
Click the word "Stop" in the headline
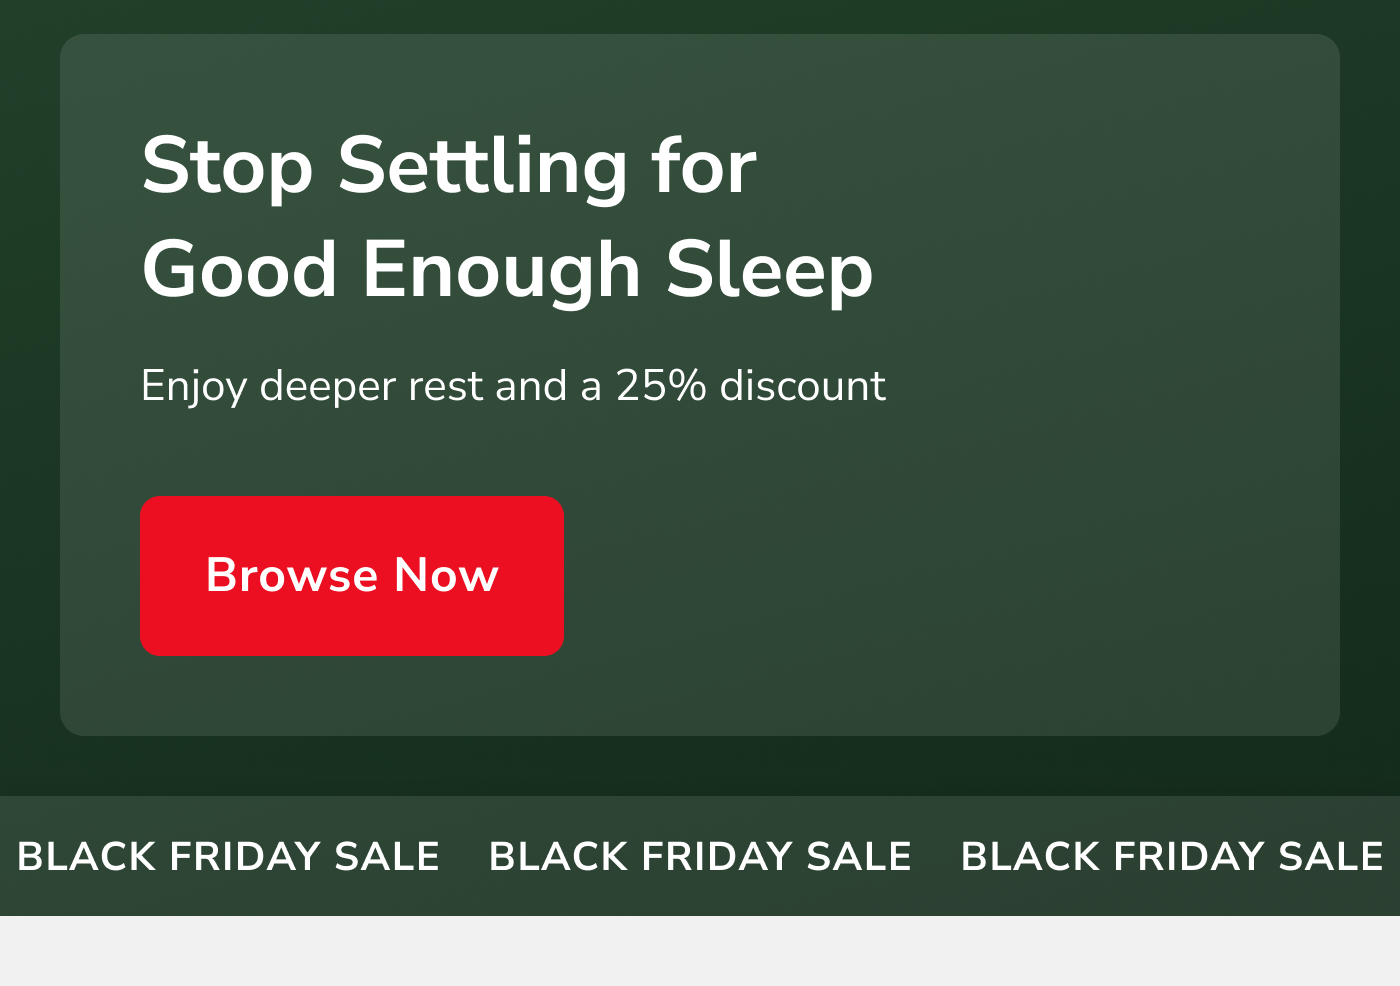(228, 167)
